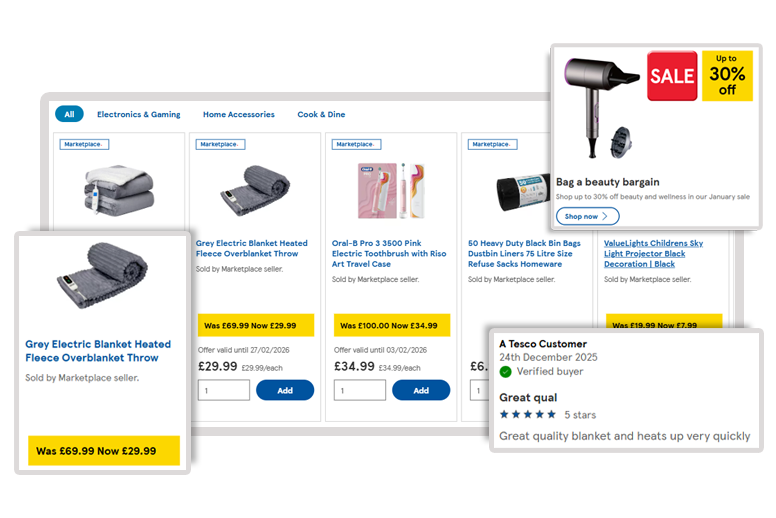This screenshot has height=518, width=776.
Task: Select the All category filter
Action: click(69, 114)
